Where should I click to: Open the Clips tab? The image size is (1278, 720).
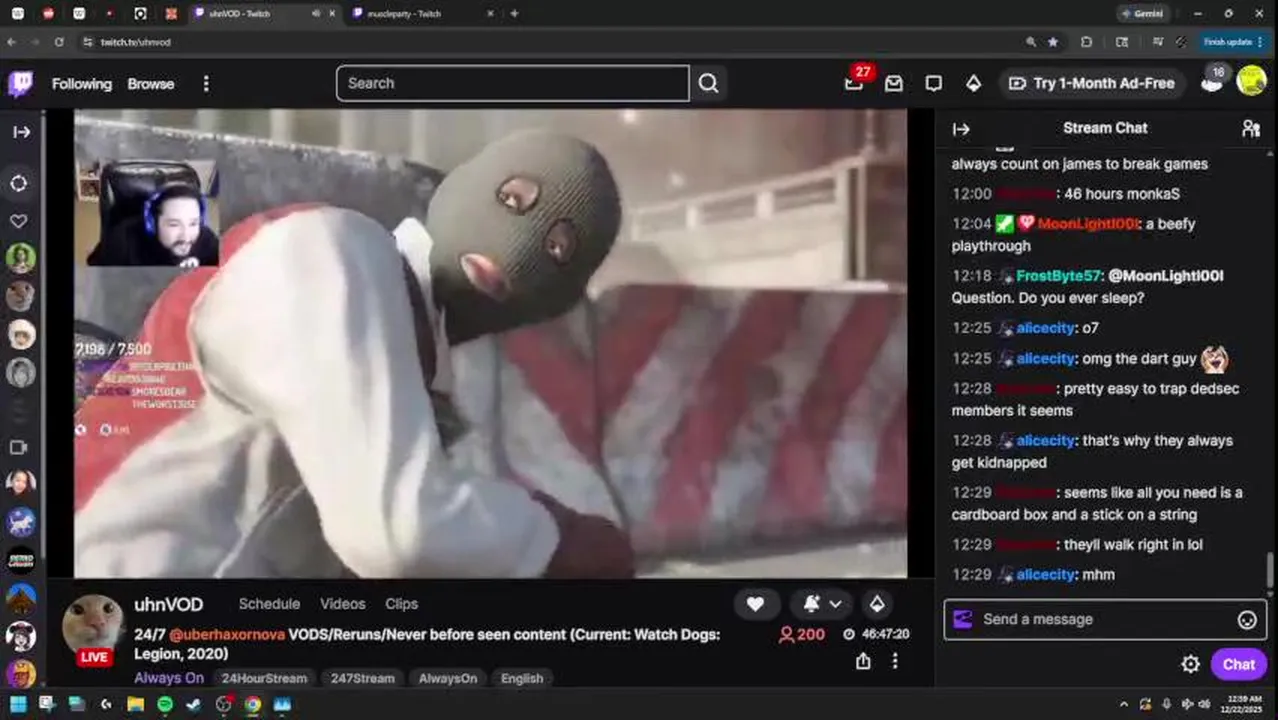click(401, 604)
